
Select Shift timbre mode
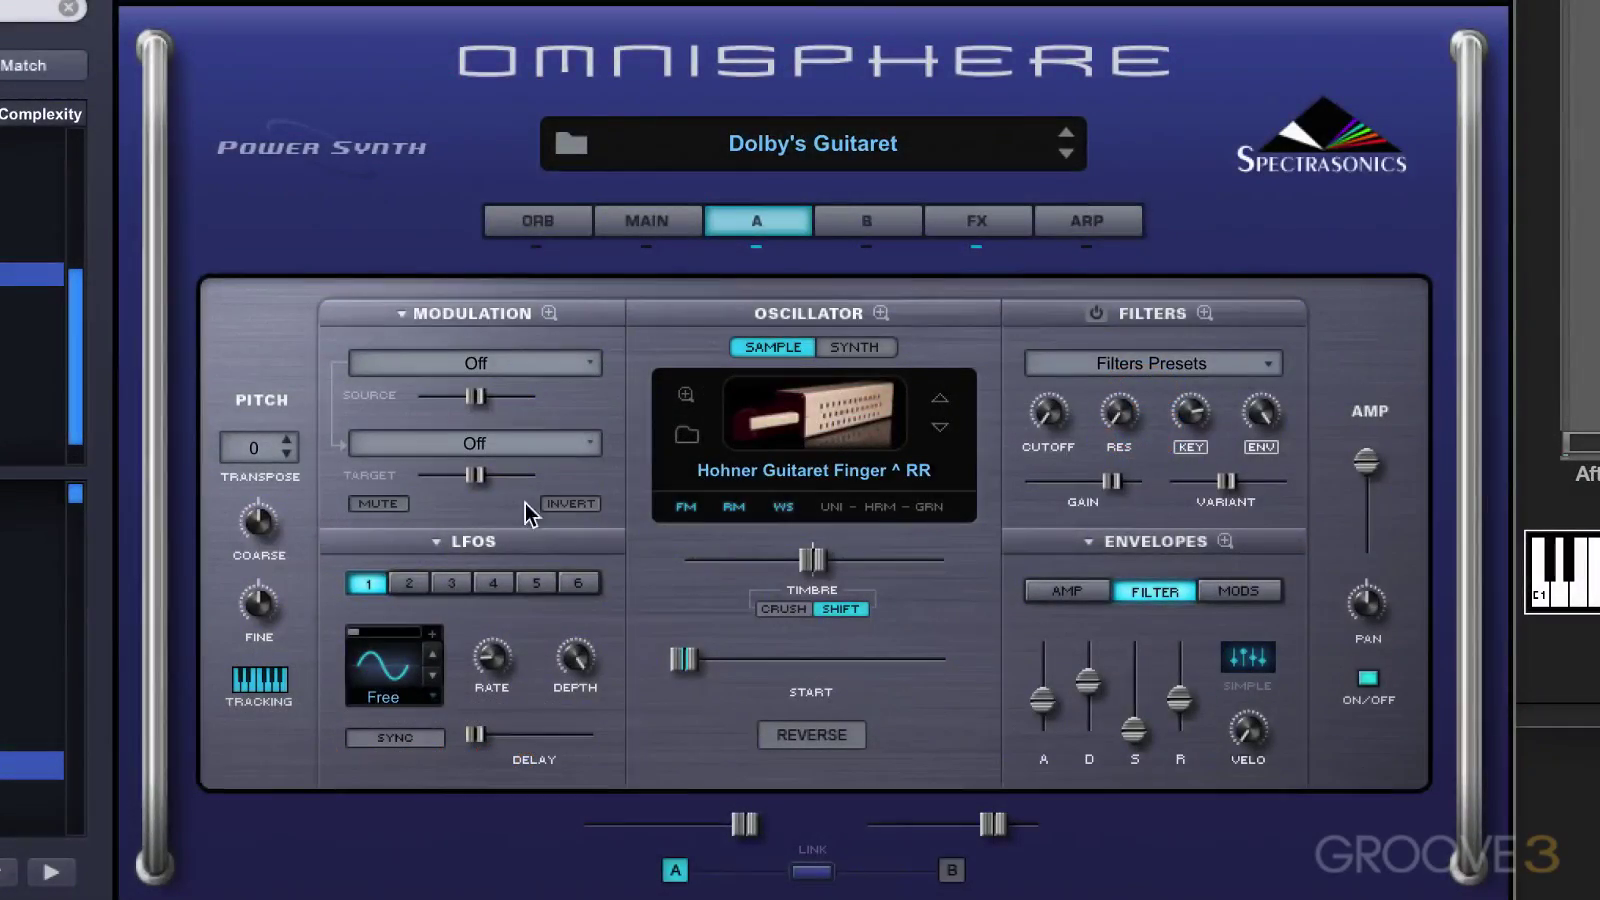pyautogui.click(x=841, y=609)
